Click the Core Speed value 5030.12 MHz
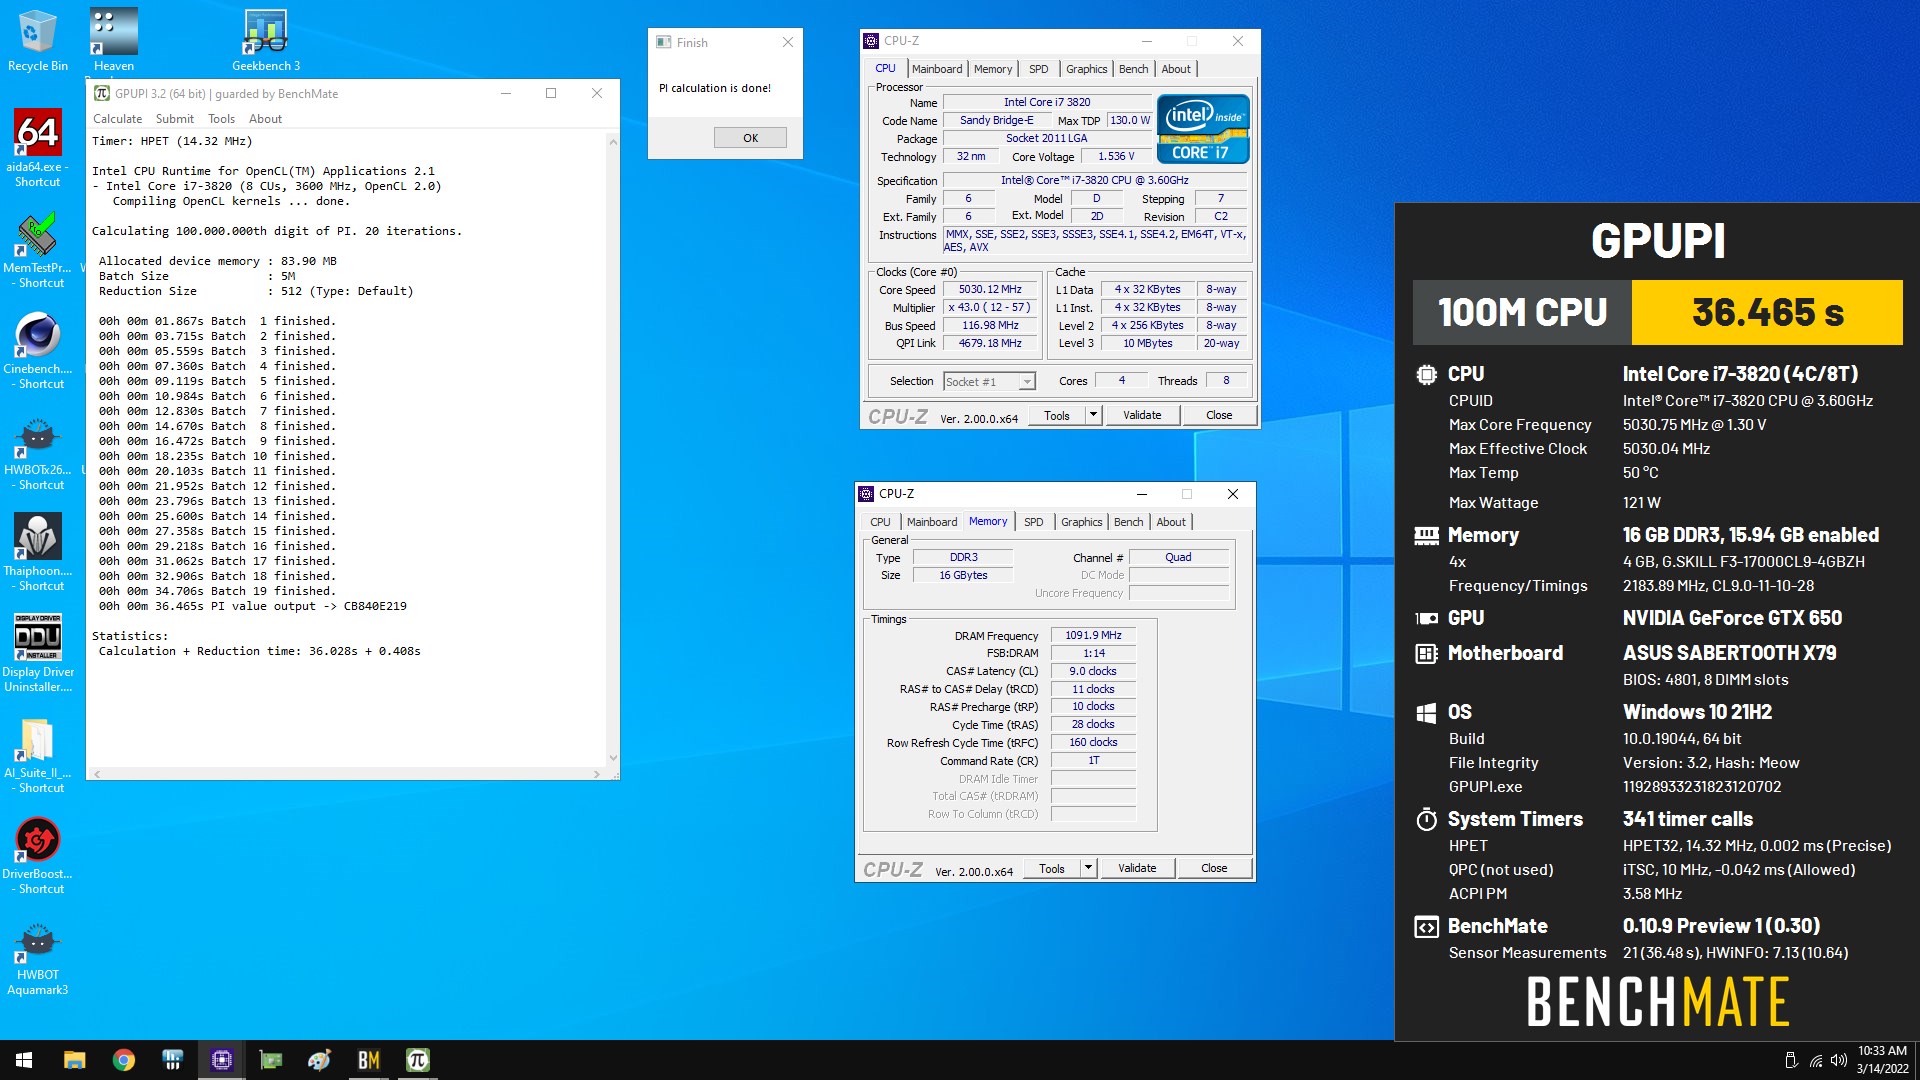The image size is (1920, 1080). (x=990, y=289)
